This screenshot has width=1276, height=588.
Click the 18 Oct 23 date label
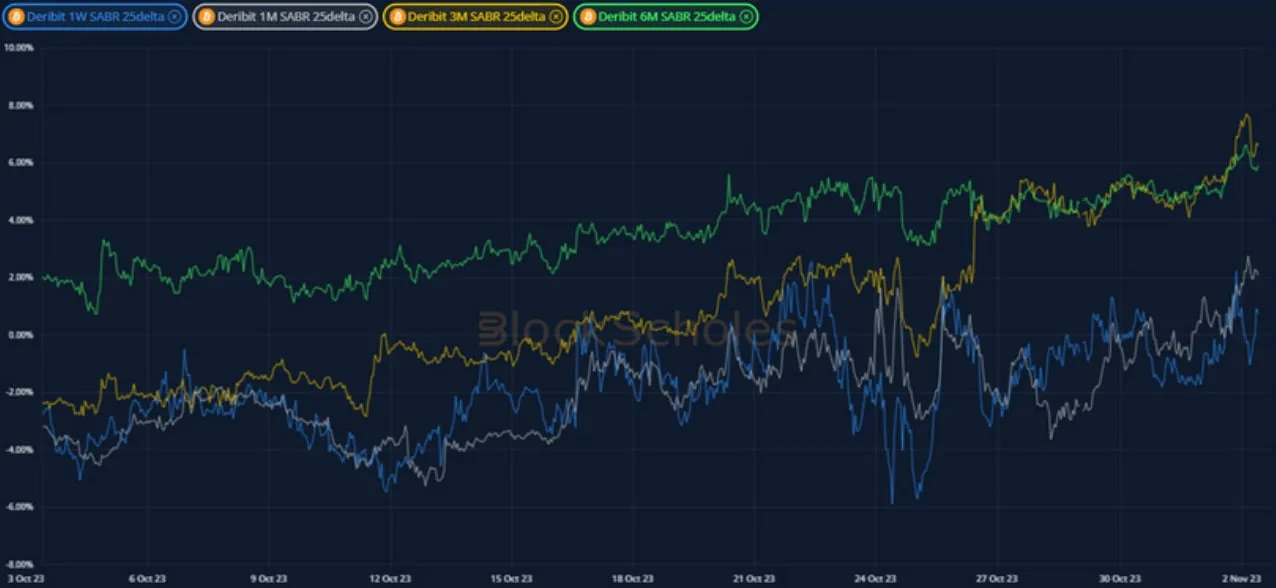click(x=633, y=579)
